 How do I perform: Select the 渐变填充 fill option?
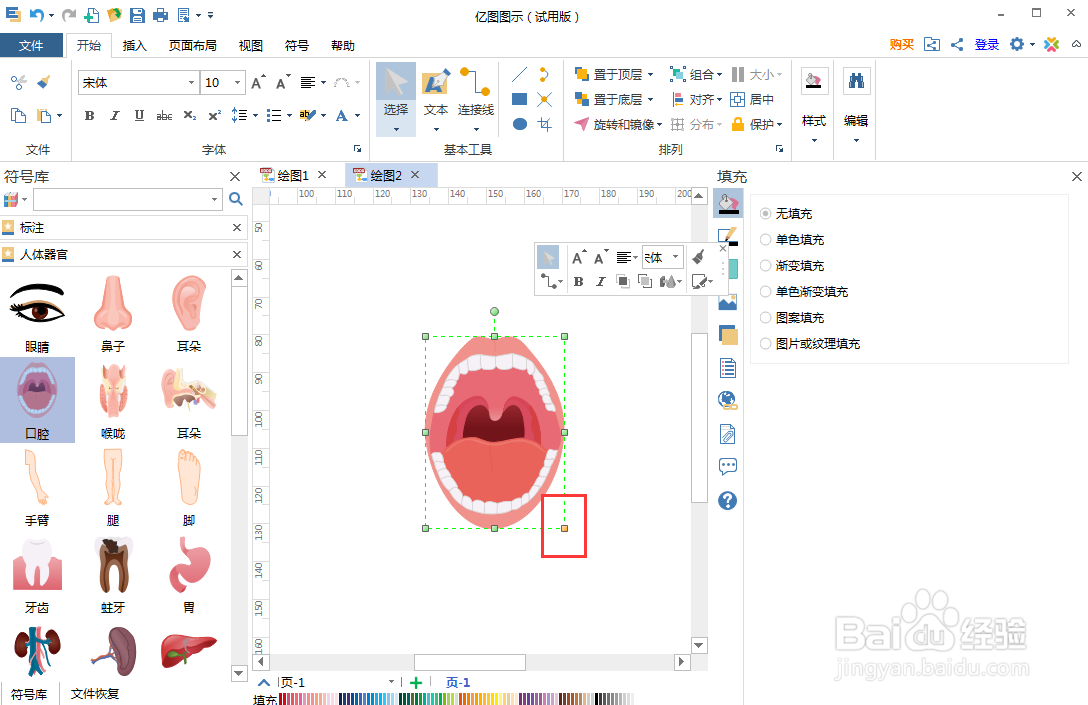[x=796, y=265]
